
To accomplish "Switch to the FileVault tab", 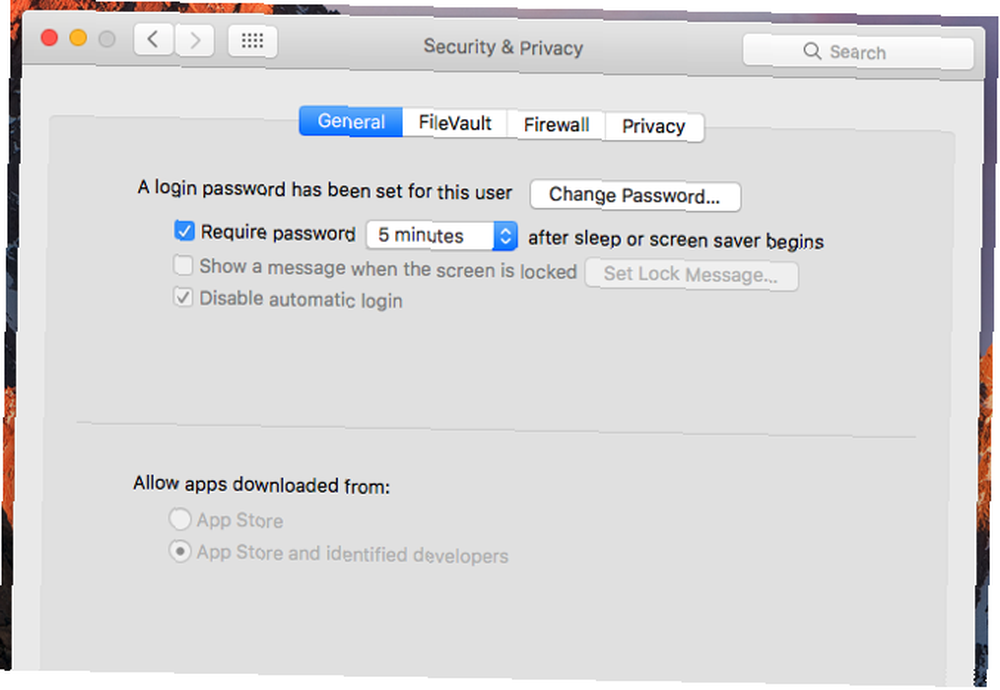I will pos(455,122).
